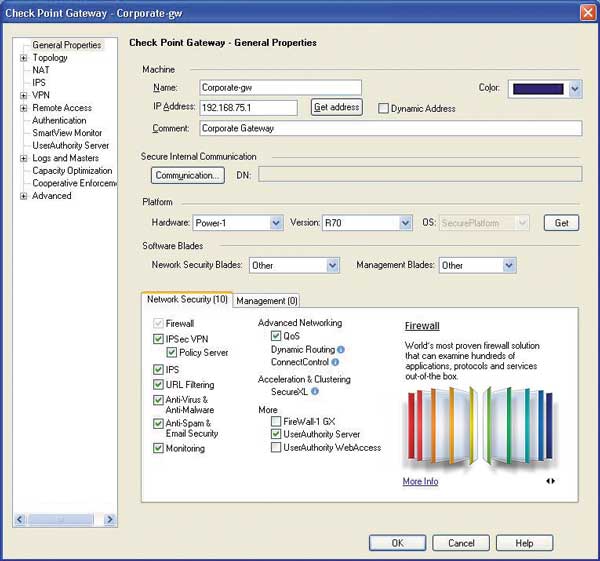Click the info icon next to Dynamic Routing

tap(341, 349)
